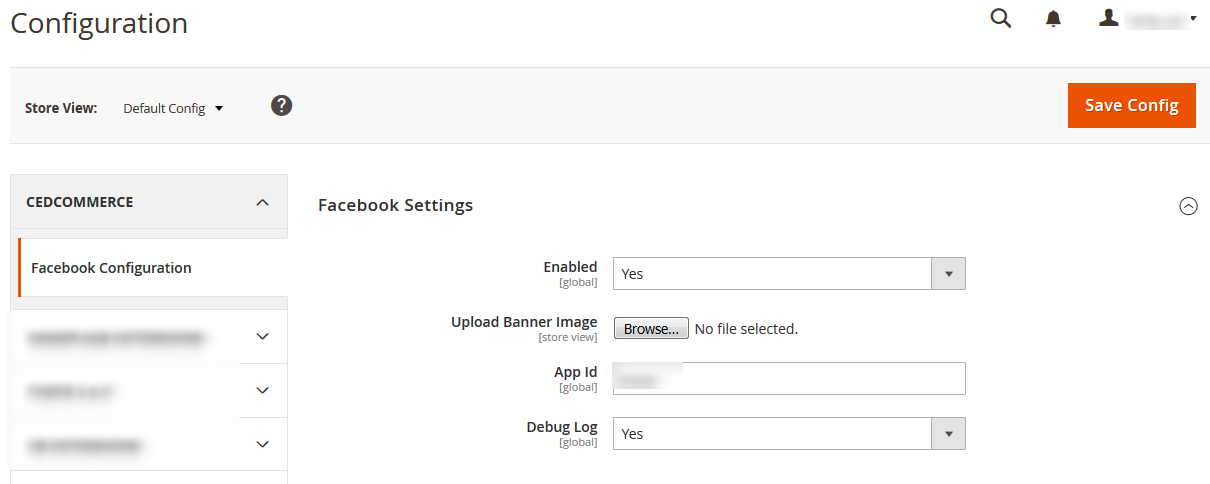
Task: Expand the second blurred sidebar group
Action: click(x=149, y=390)
